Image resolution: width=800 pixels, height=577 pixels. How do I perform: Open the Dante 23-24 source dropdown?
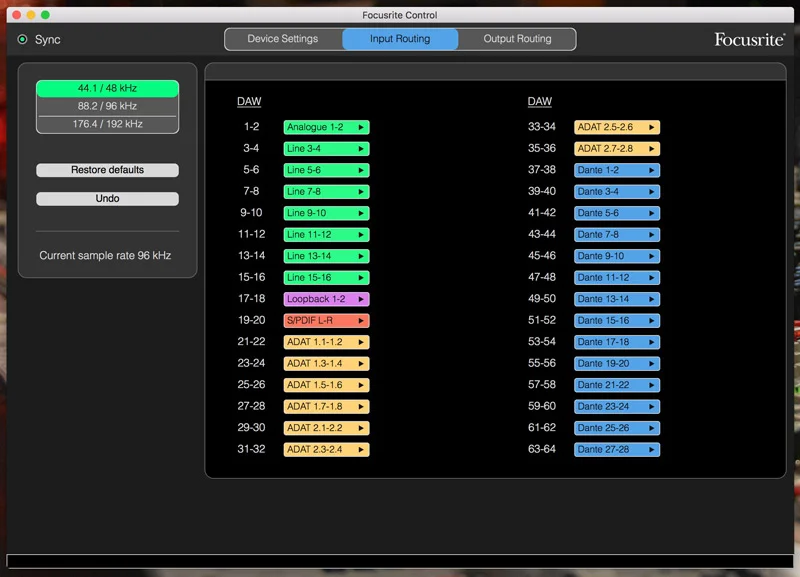pos(617,407)
